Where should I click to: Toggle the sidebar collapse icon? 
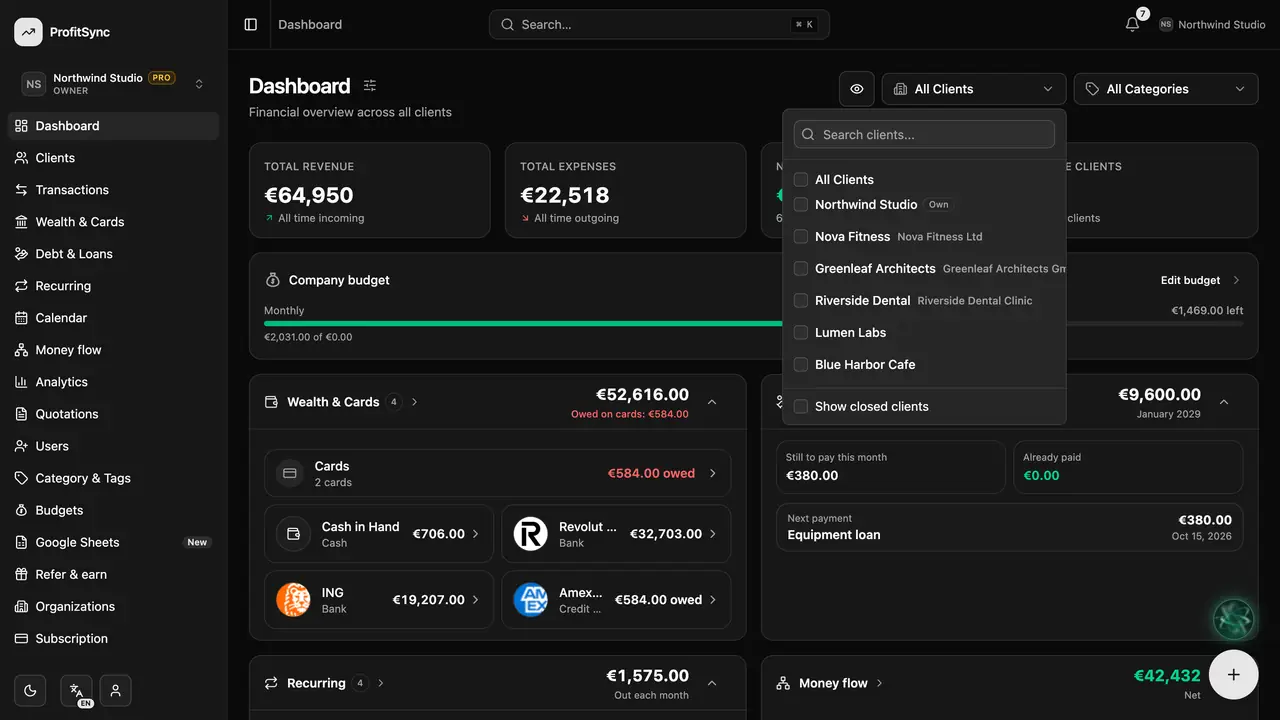(x=251, y=24)
